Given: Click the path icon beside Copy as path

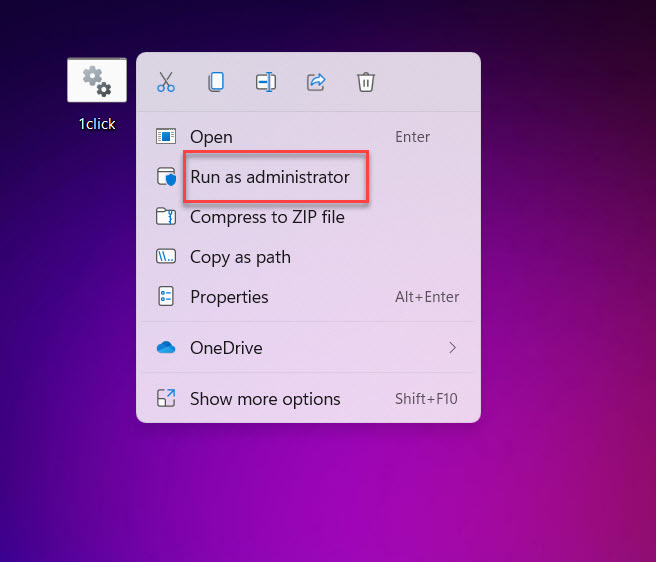Looking at the screenshot, I should [x=166, y=257].
